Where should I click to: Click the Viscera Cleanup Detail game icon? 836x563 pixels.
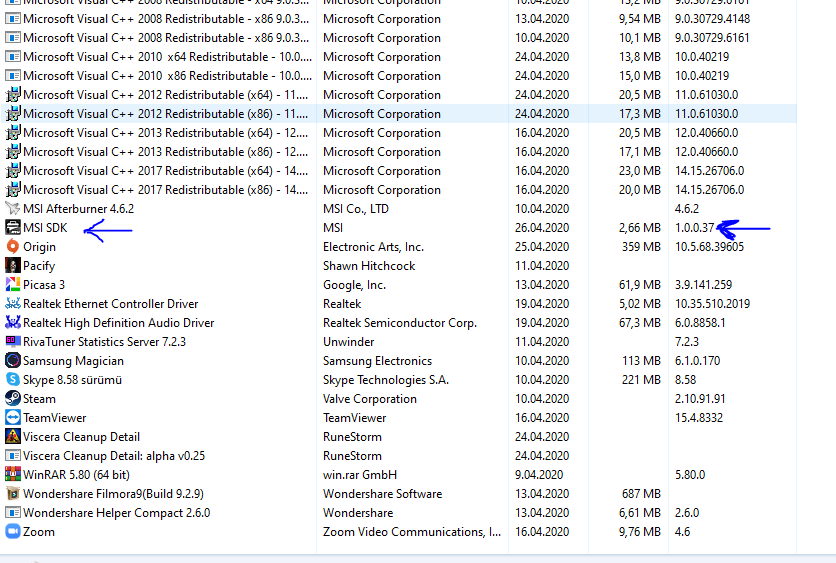click(x=13, y=437)
